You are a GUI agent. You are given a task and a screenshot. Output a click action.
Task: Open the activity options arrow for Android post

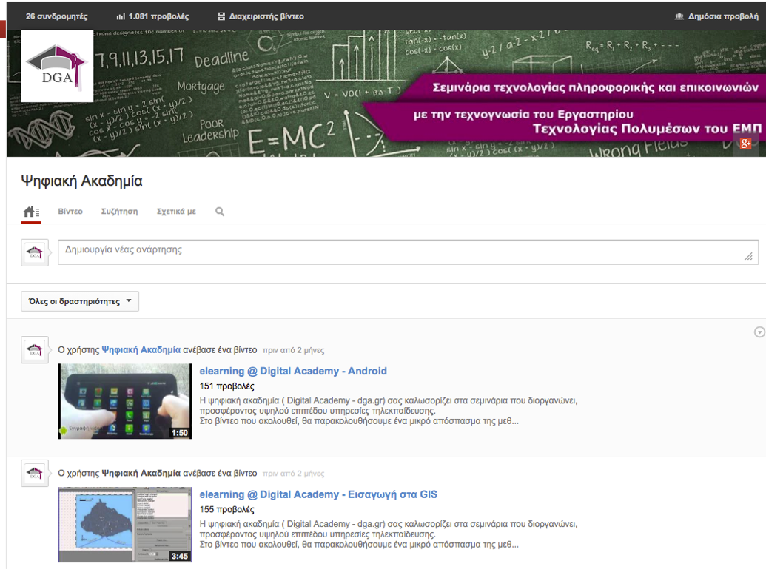click(x=759, y=332)
